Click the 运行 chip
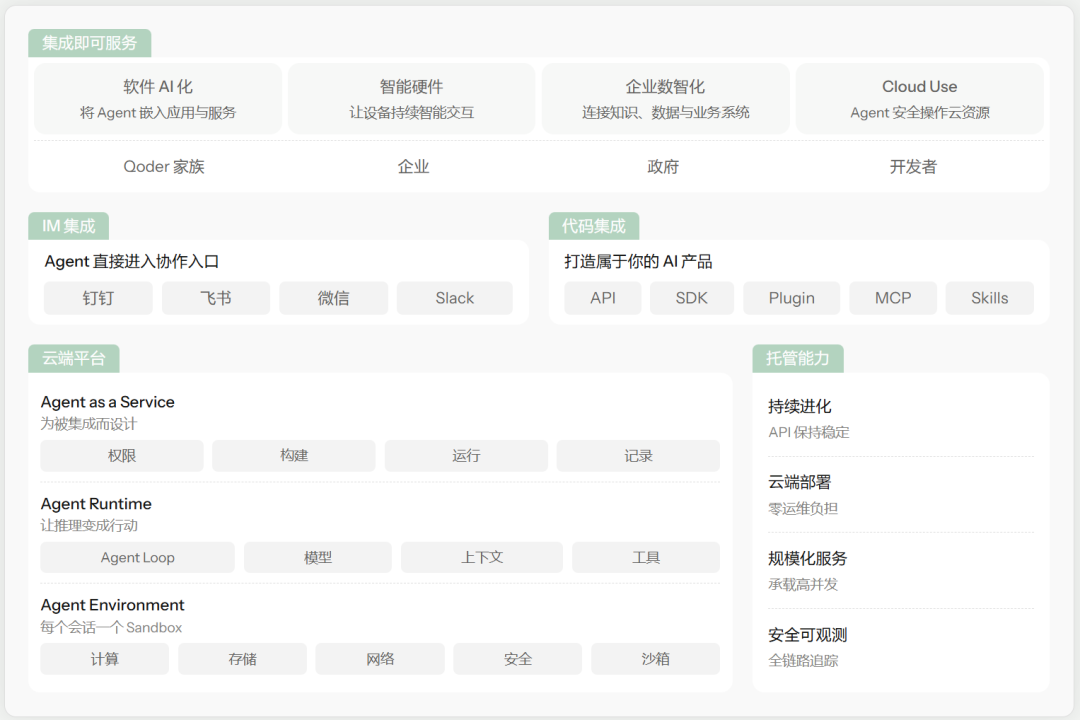The image size is (1080, 720). coord(466,455)
